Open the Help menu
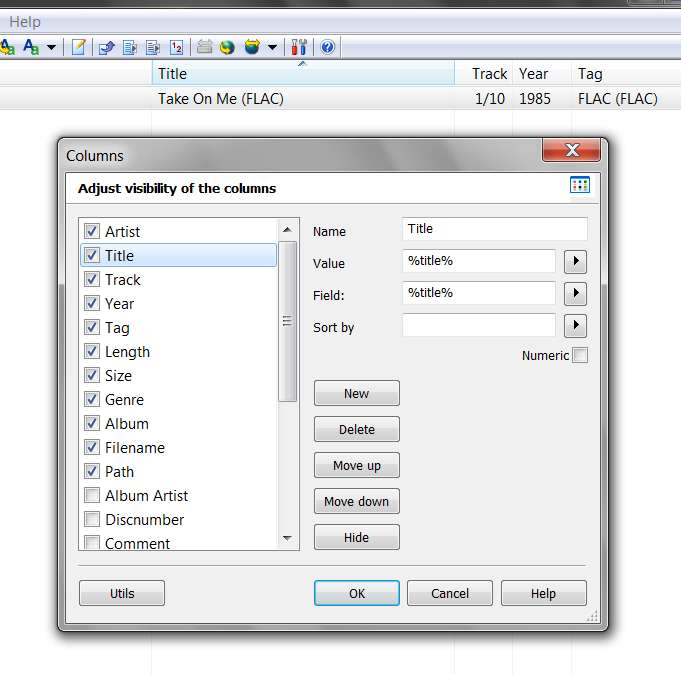Image resolution: width=681 pixels, height=674 pixels. click(25, 22)
